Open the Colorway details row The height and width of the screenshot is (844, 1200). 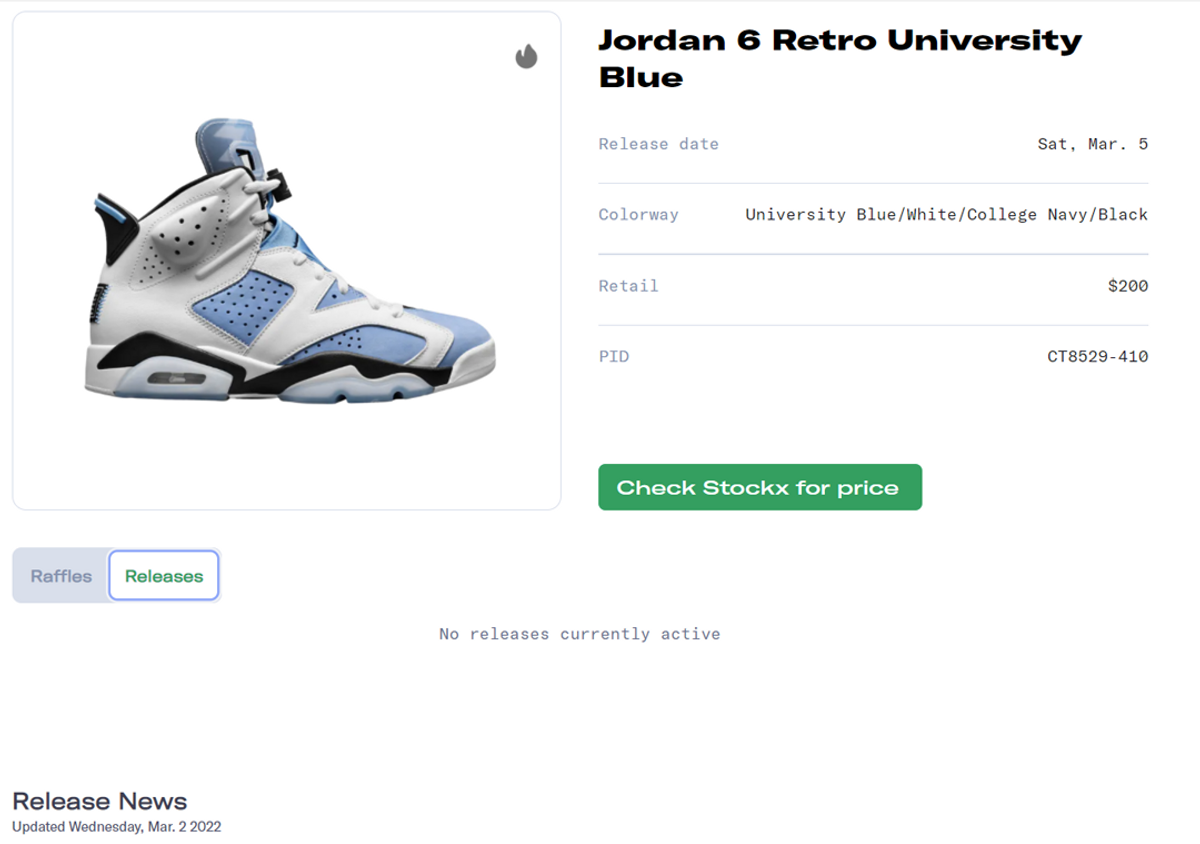tap(873, 214)
